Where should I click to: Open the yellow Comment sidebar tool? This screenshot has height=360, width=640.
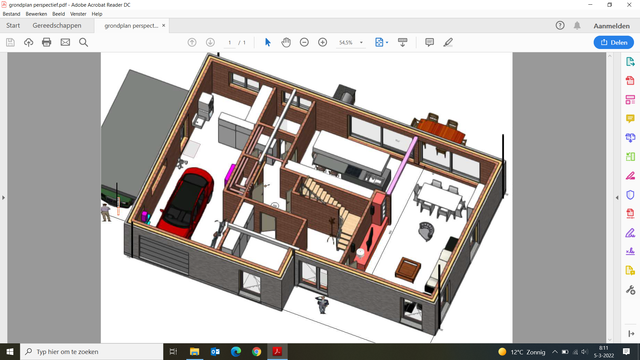pos(630,119)
